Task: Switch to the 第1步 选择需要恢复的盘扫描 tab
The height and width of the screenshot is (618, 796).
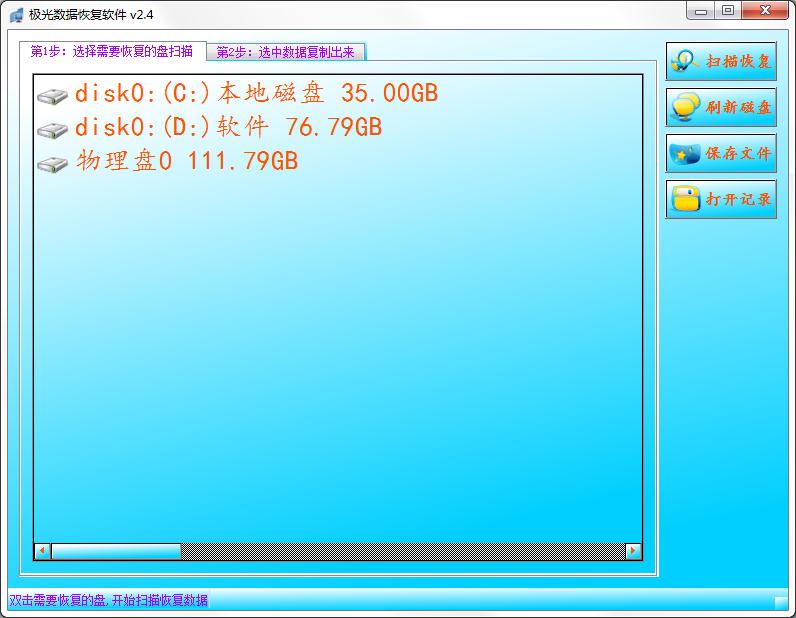Action: tap(112, 52)
